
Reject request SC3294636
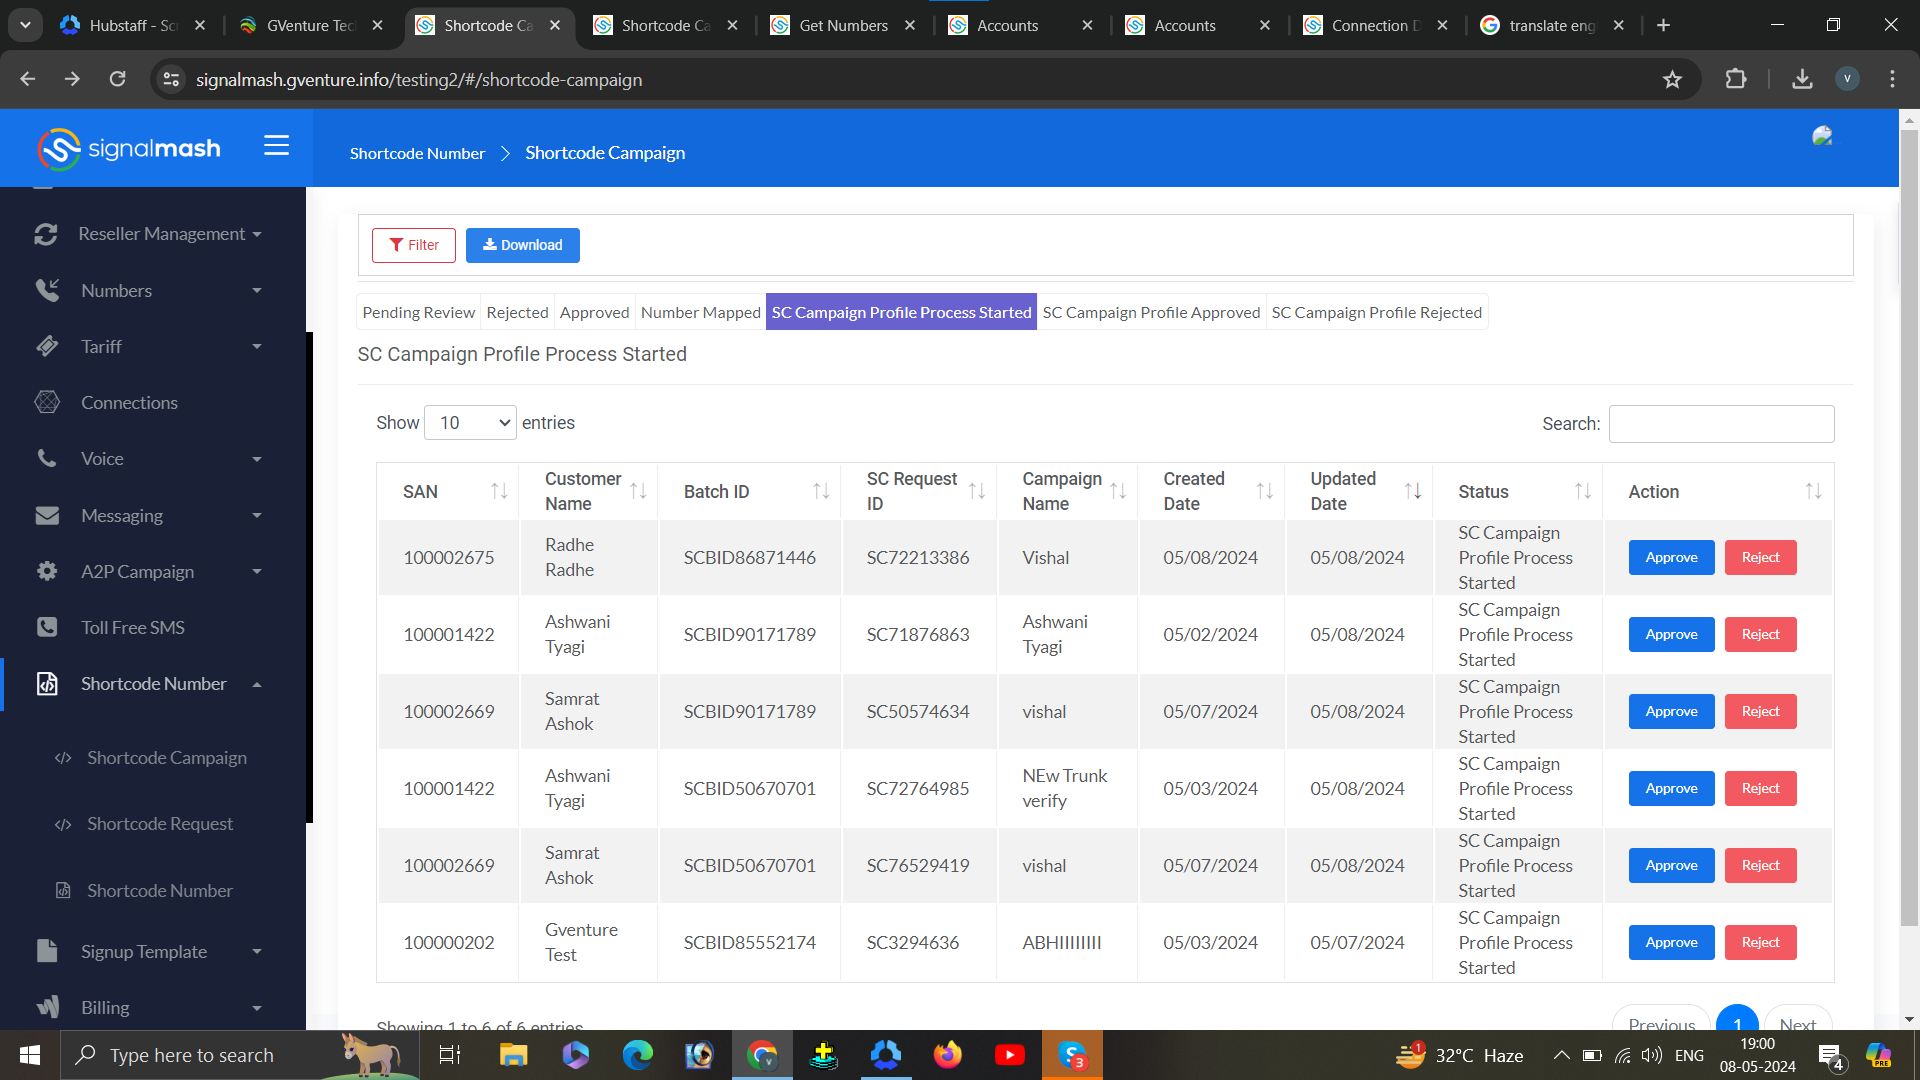coord(1760,942)
